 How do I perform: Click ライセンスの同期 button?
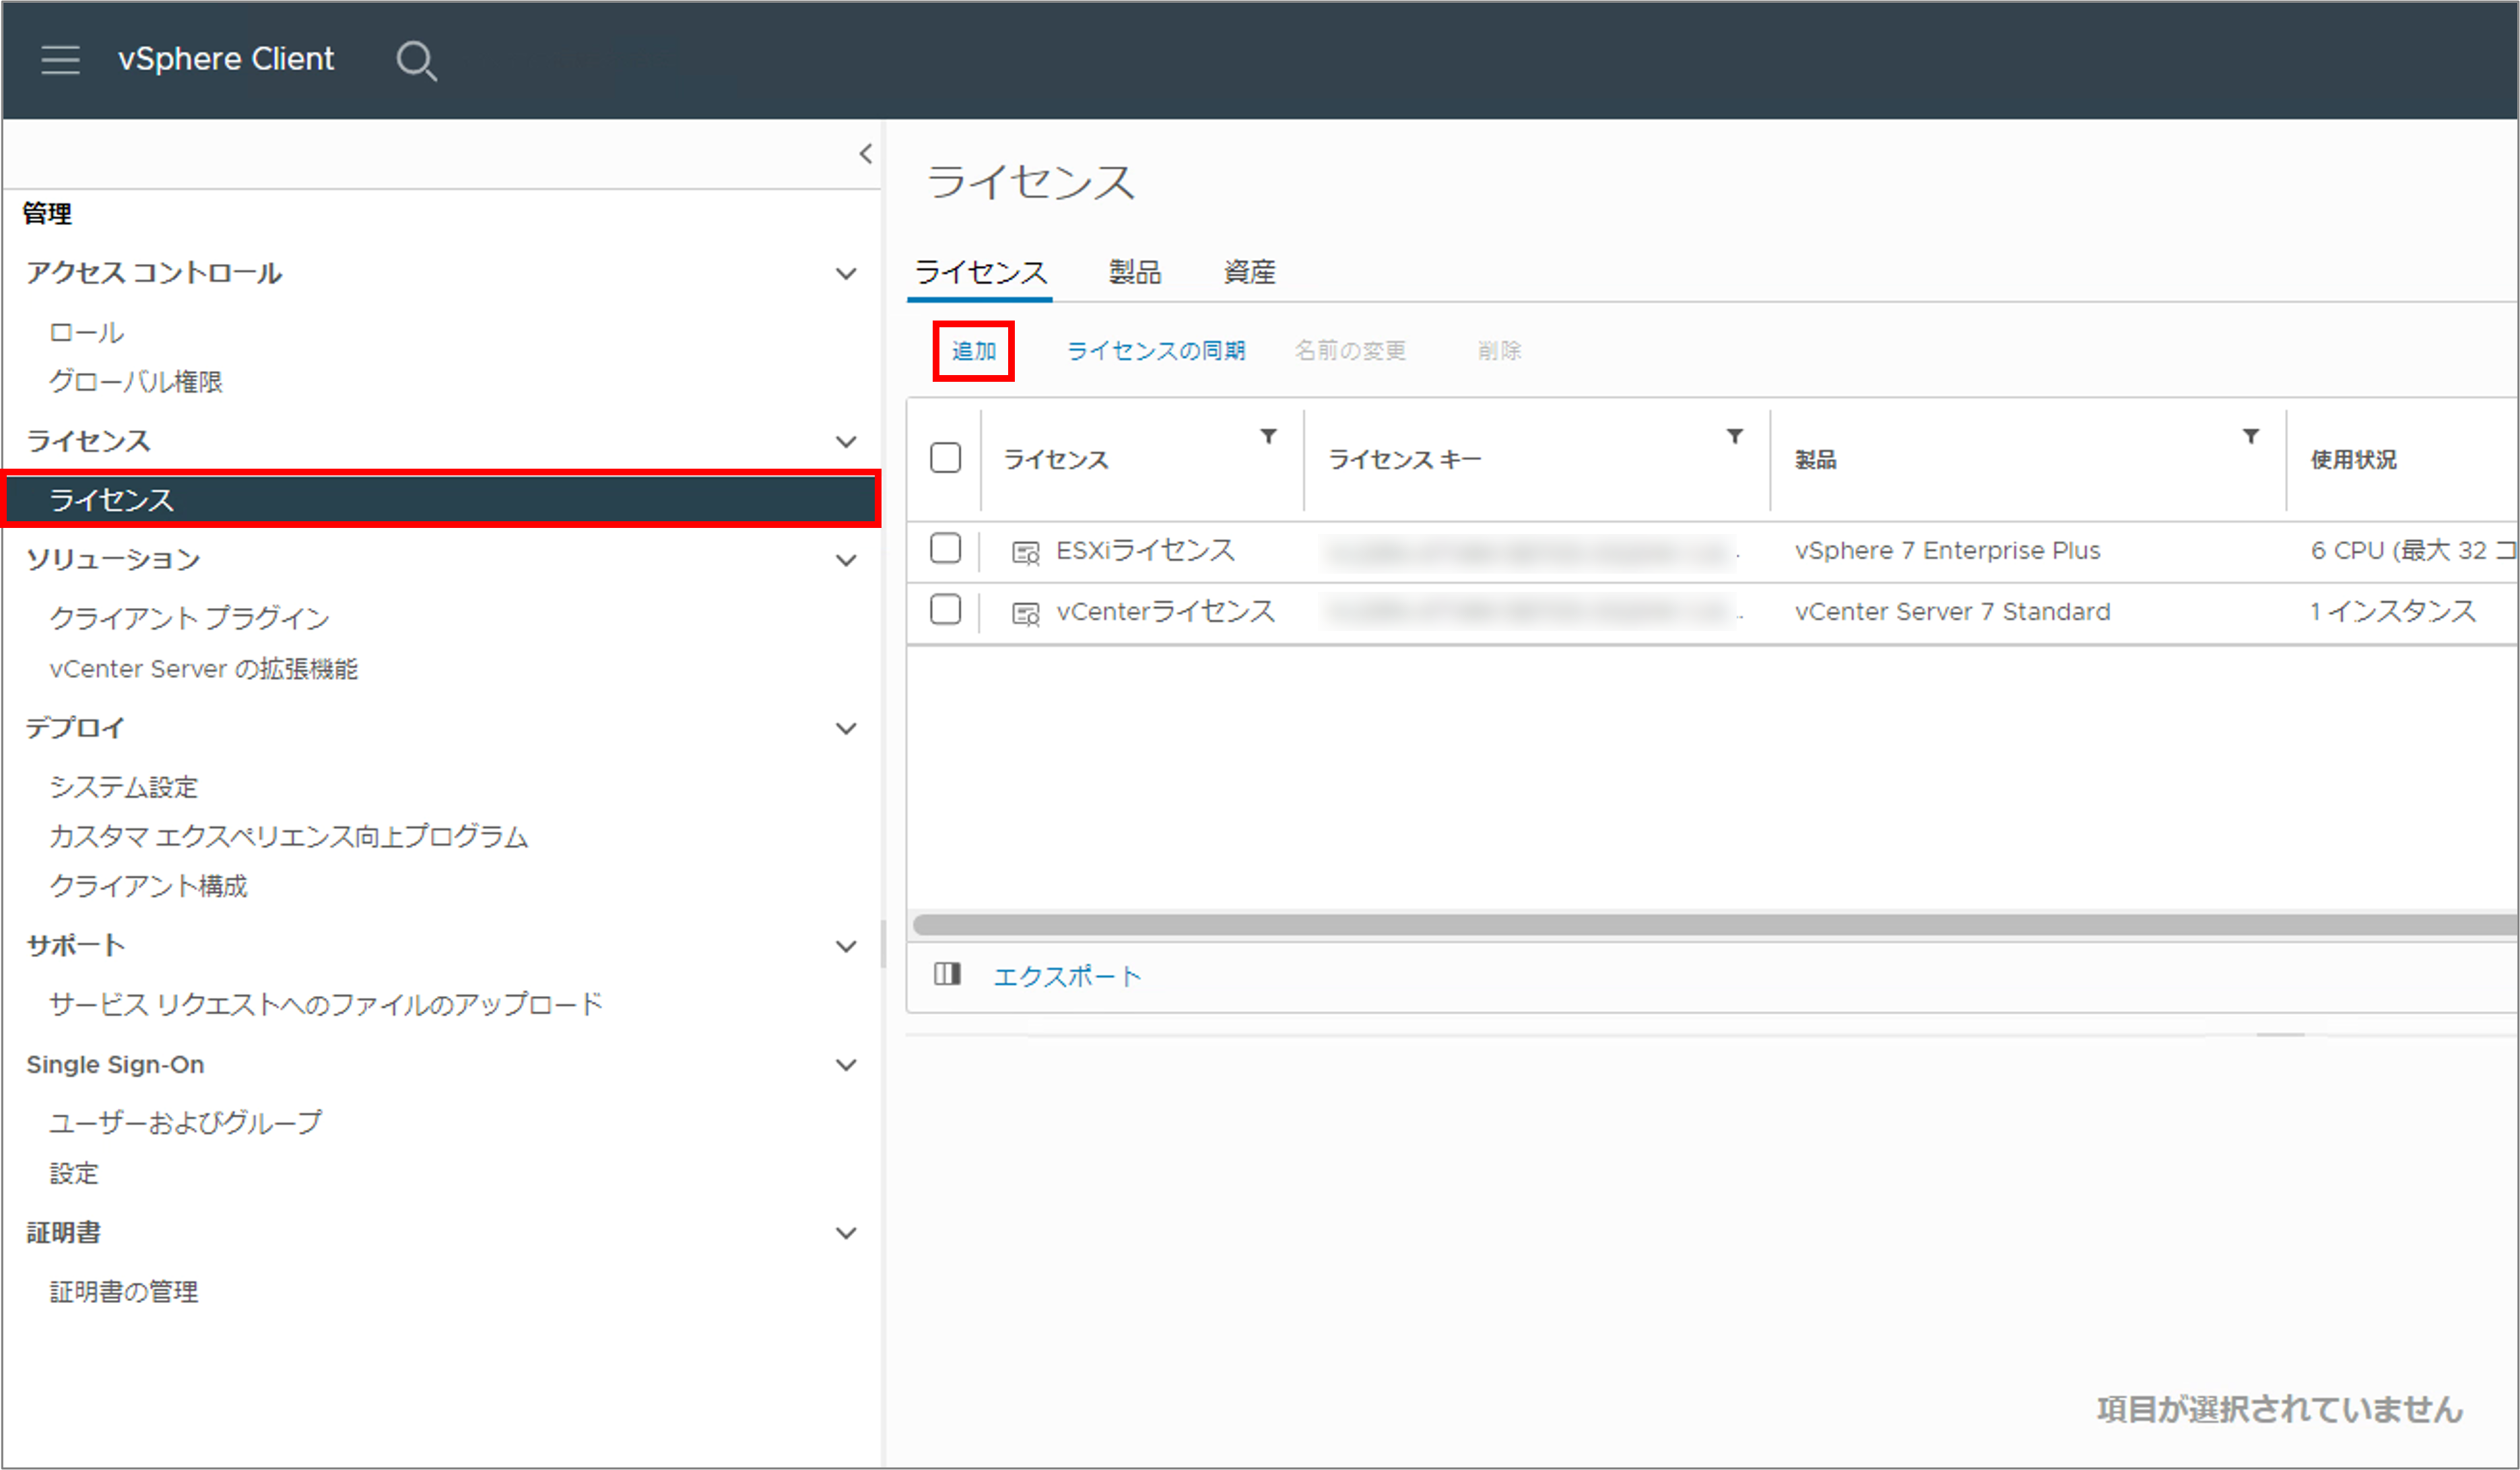[1156, 351]
